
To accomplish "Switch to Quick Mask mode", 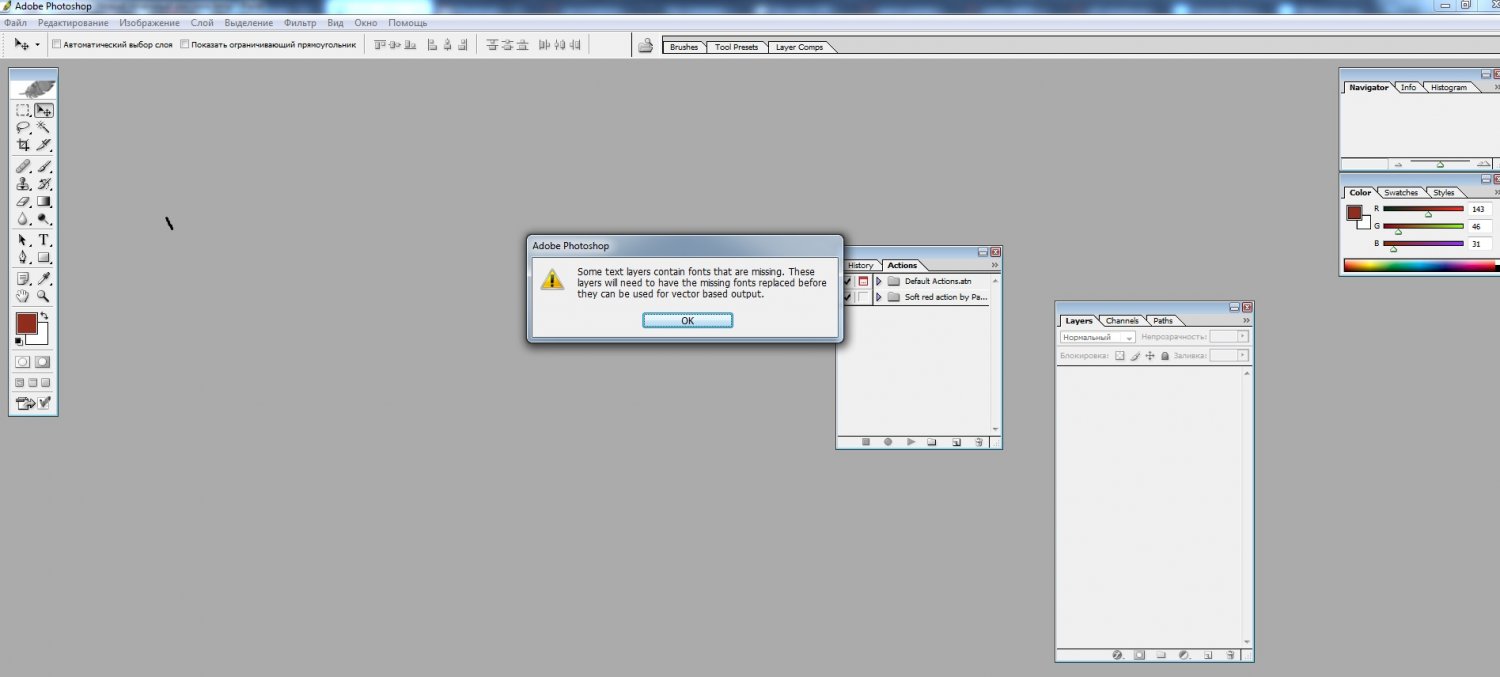I will pyautogui.click(x=44, y=362).
